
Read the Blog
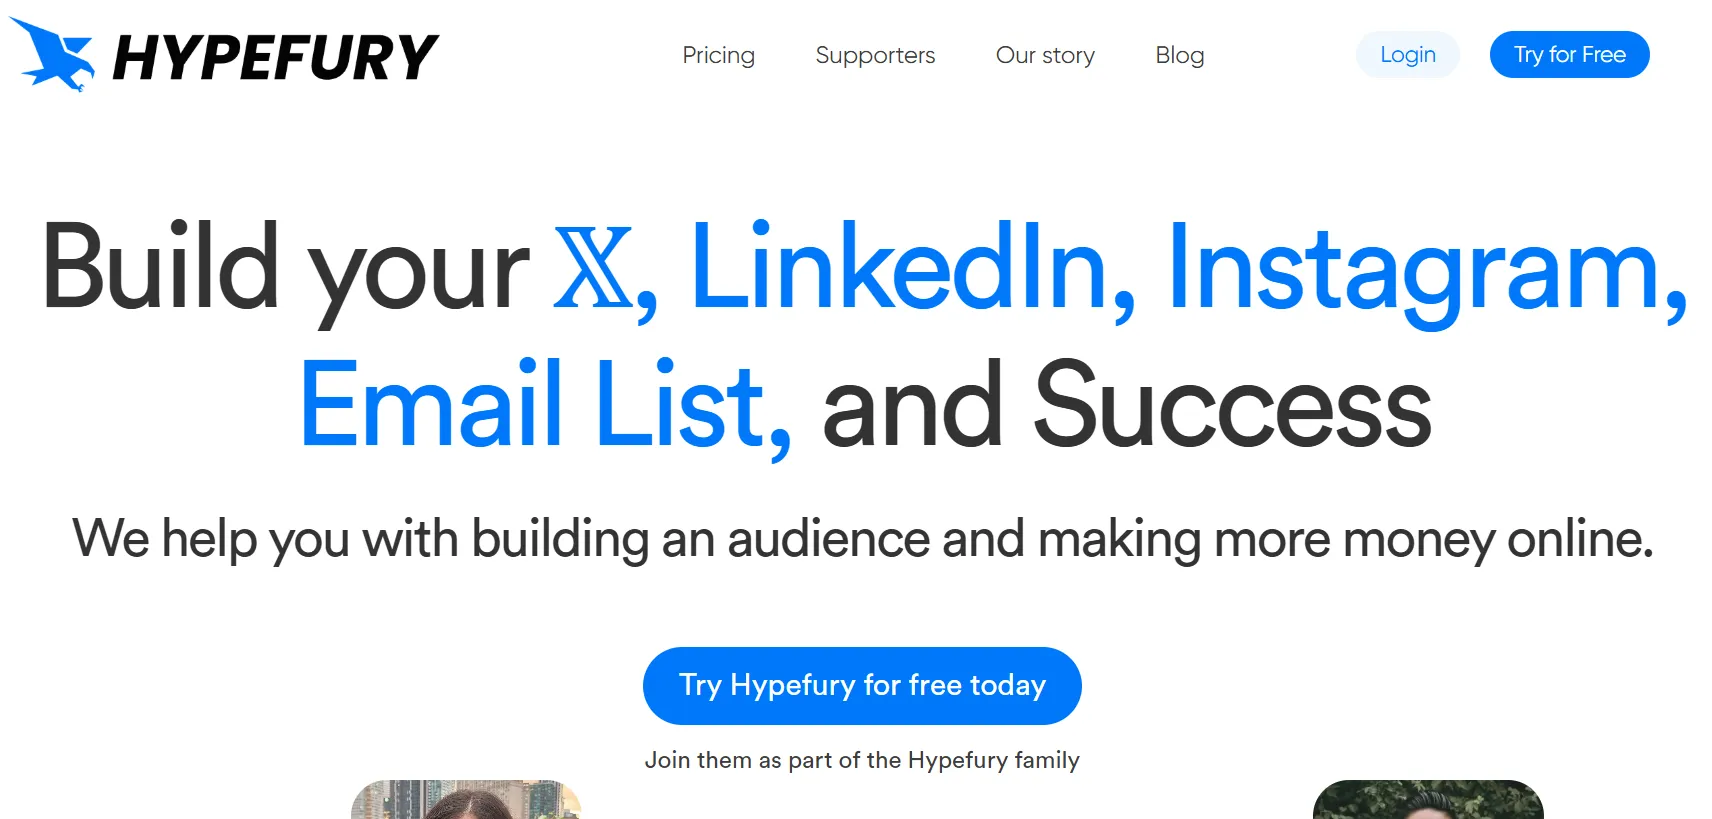[1179, 56]
